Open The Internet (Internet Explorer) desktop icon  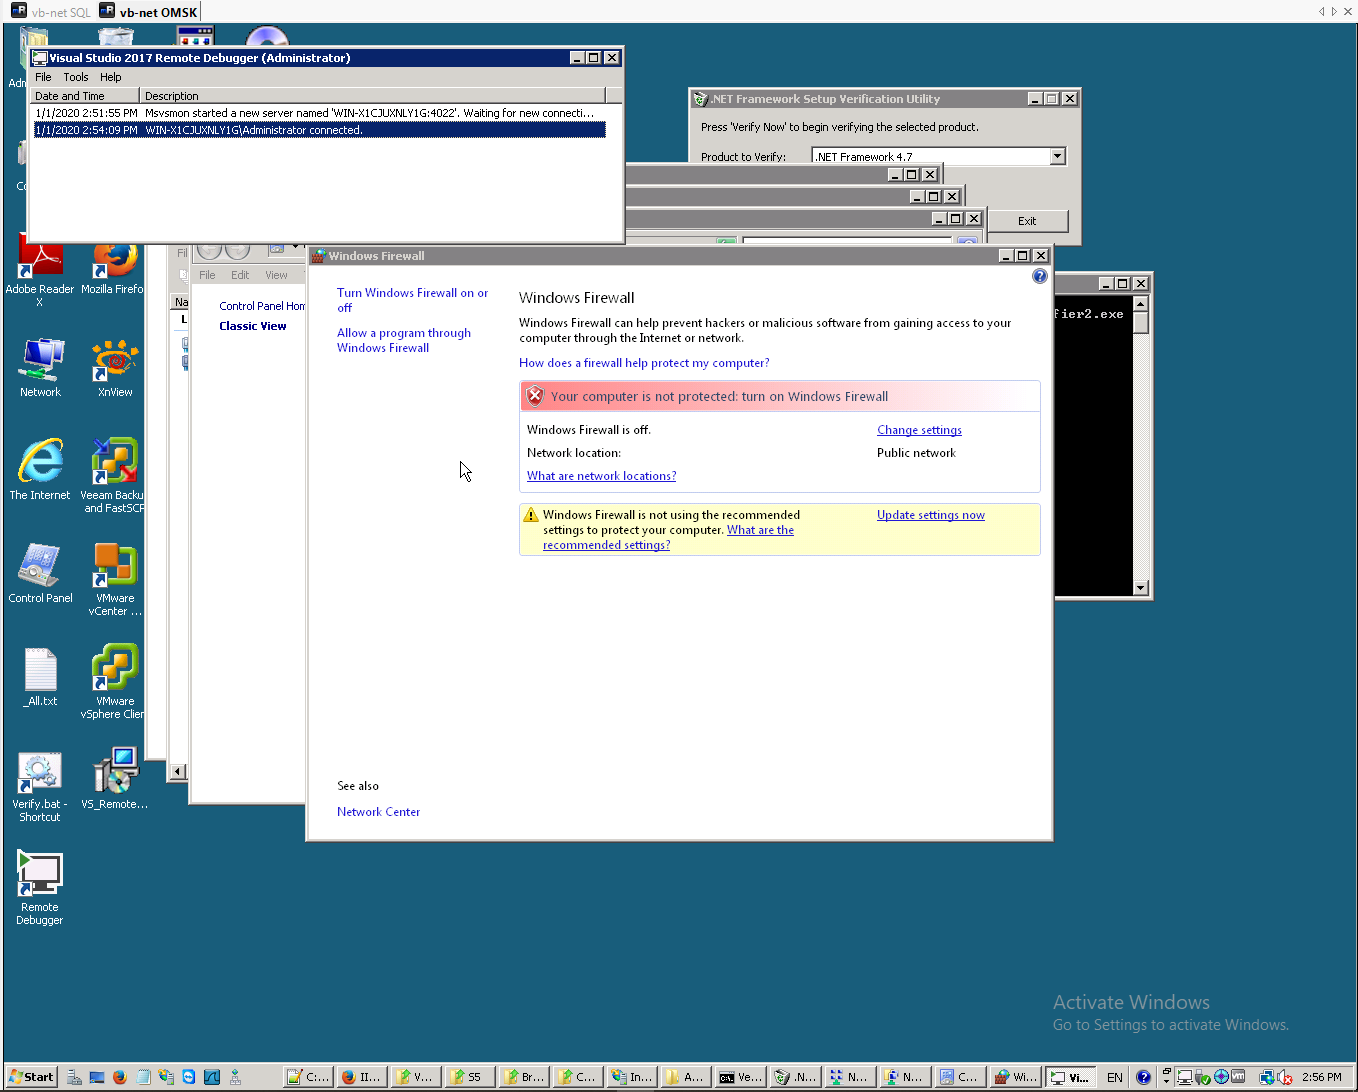click(40, 470)
